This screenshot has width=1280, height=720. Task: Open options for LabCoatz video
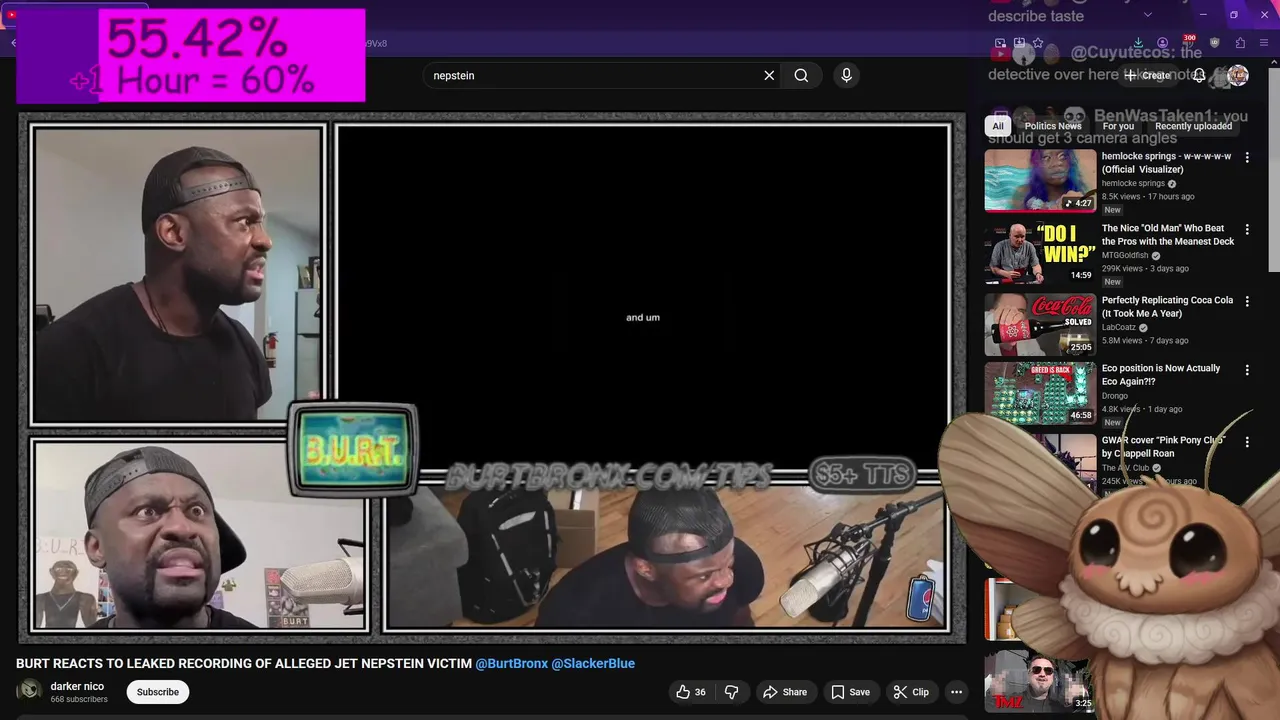tap(1247, 301)
